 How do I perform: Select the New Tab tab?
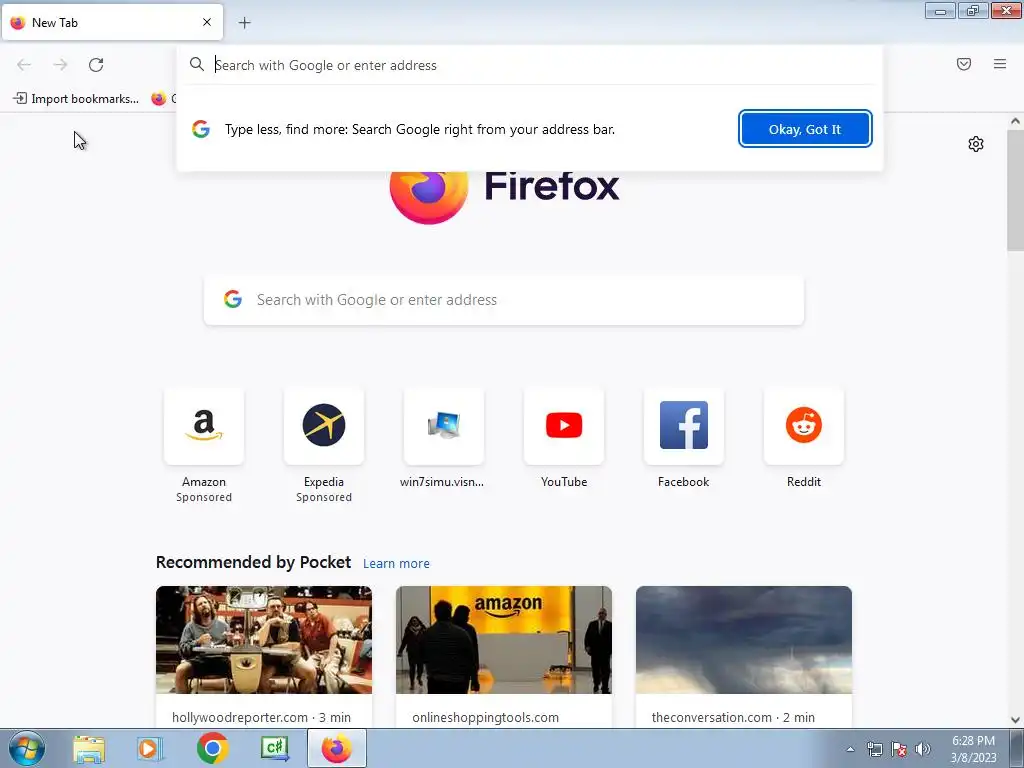click(x=112, y=22)
